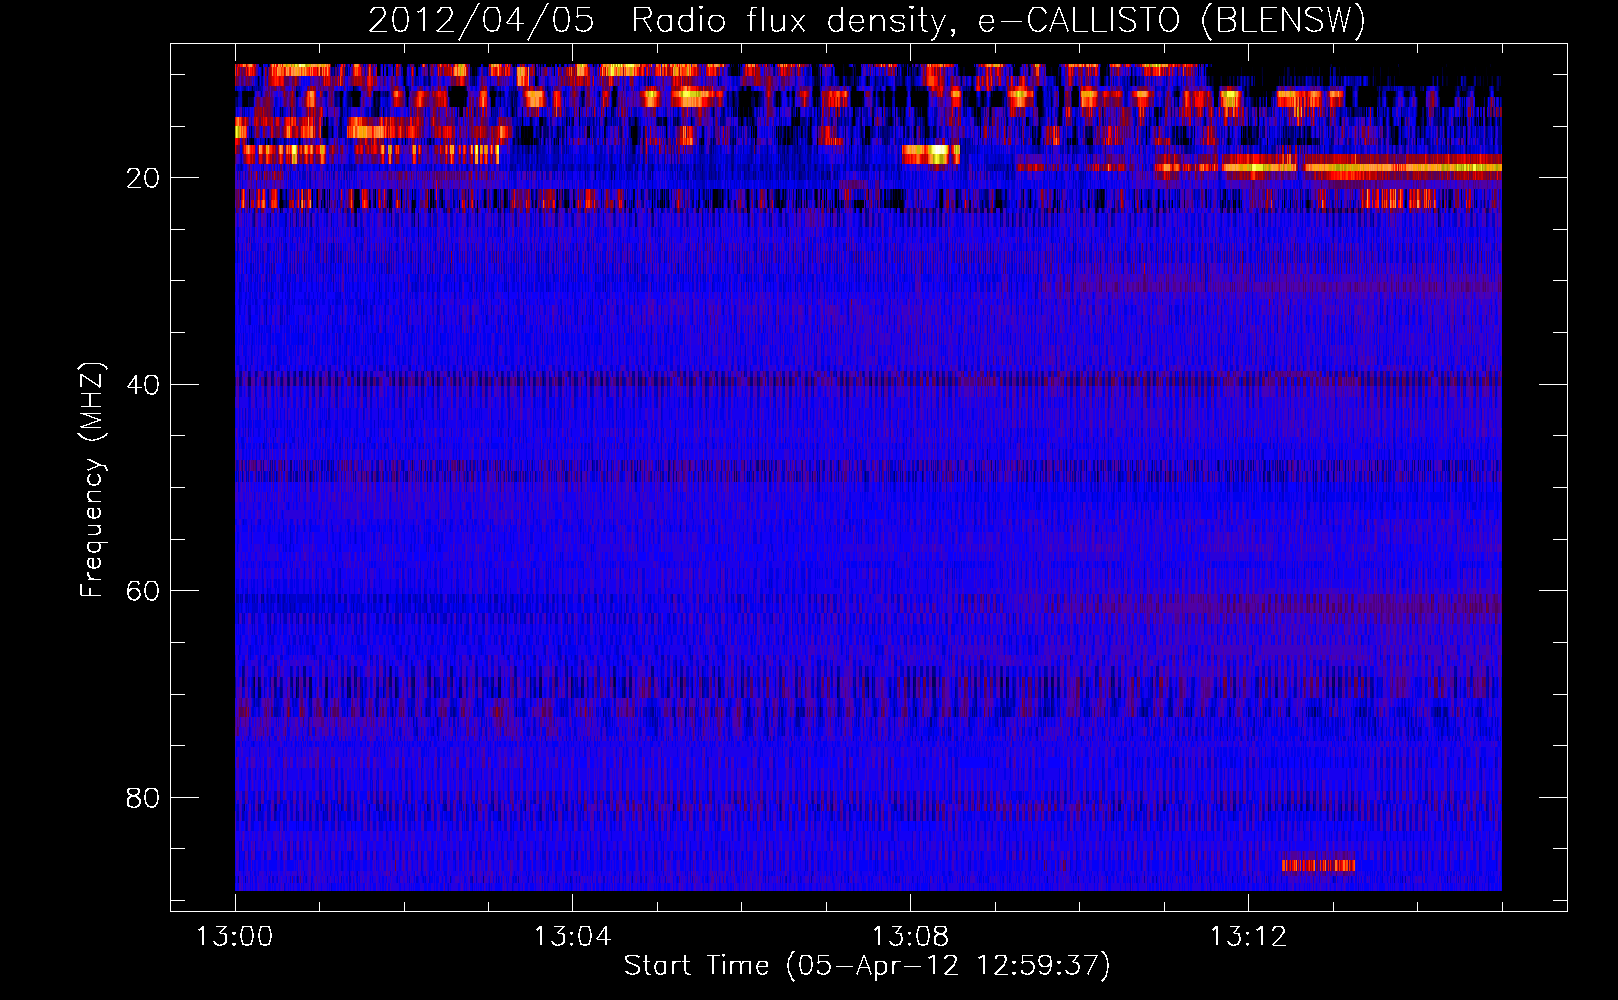The width and height of the screenshot is (1618, 1000).
Task: Click the 40 MHz frequency tick label
Action: coord(143,385)
